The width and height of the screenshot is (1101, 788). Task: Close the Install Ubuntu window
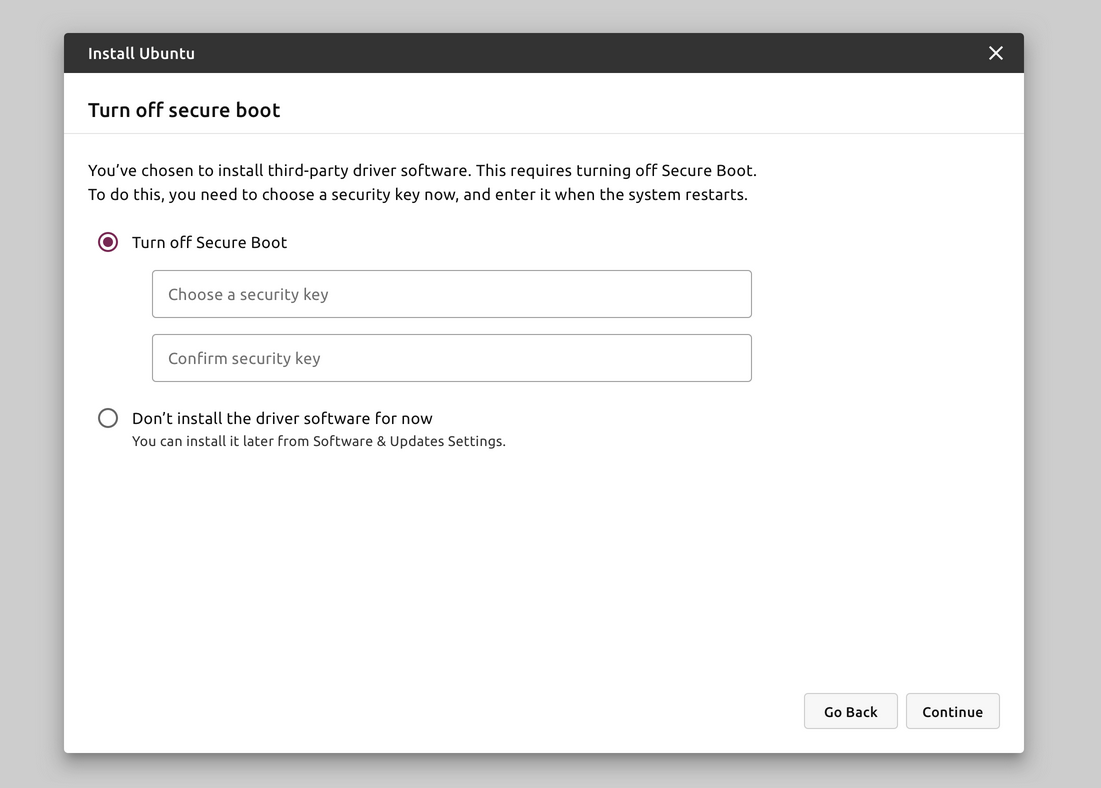click(x=995, y=53)
